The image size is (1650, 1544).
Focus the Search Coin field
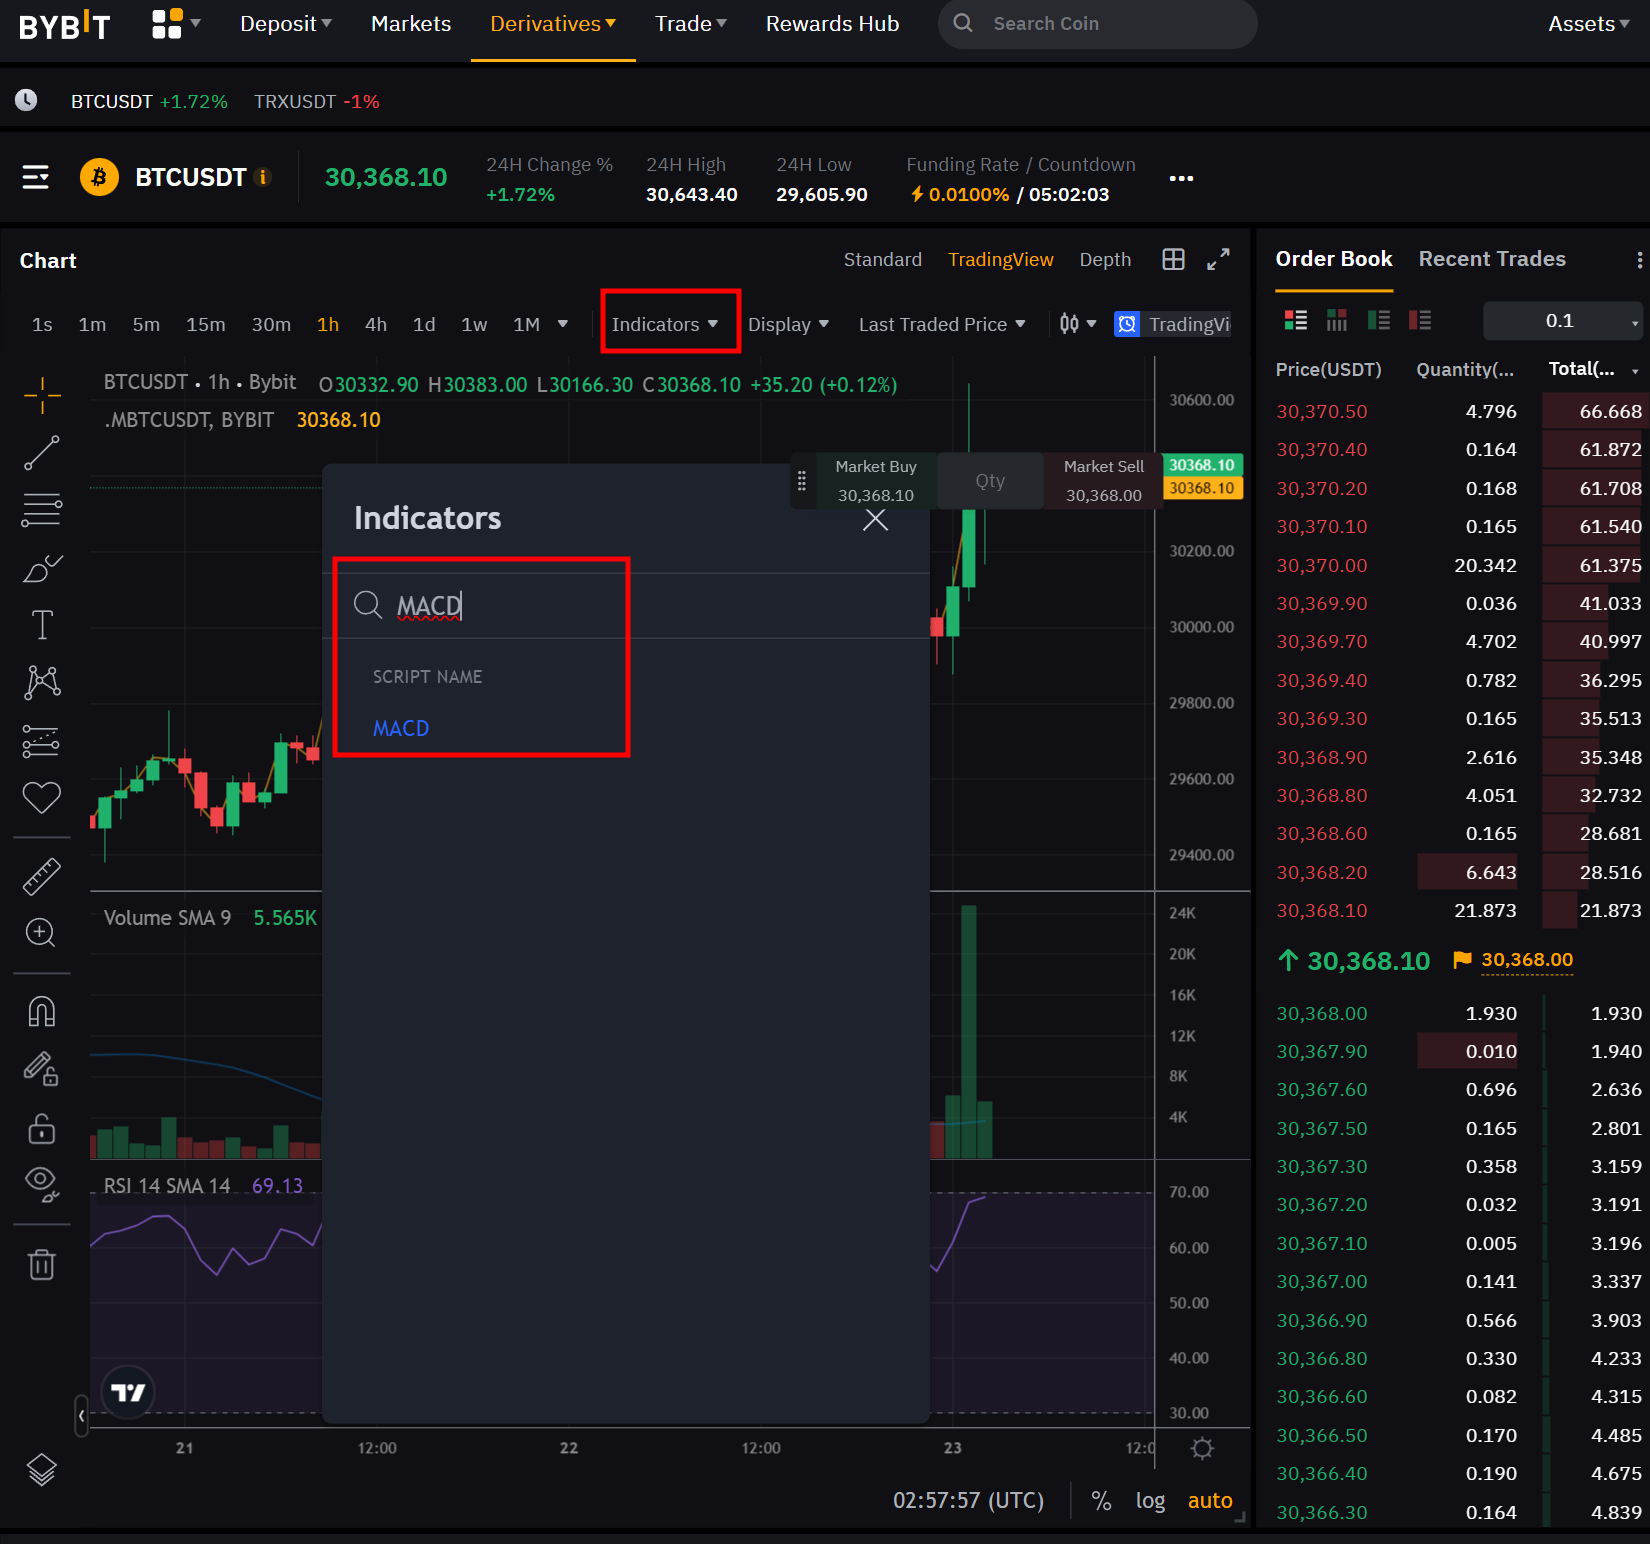coord(1098,24)
